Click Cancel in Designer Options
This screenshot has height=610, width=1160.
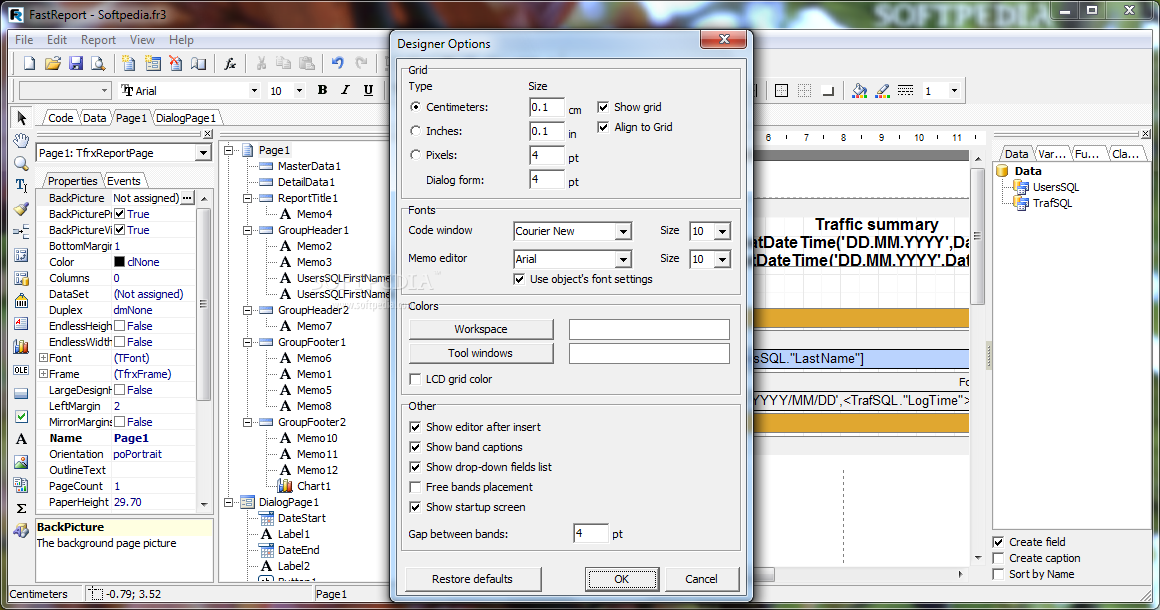(x=701, y=579)
